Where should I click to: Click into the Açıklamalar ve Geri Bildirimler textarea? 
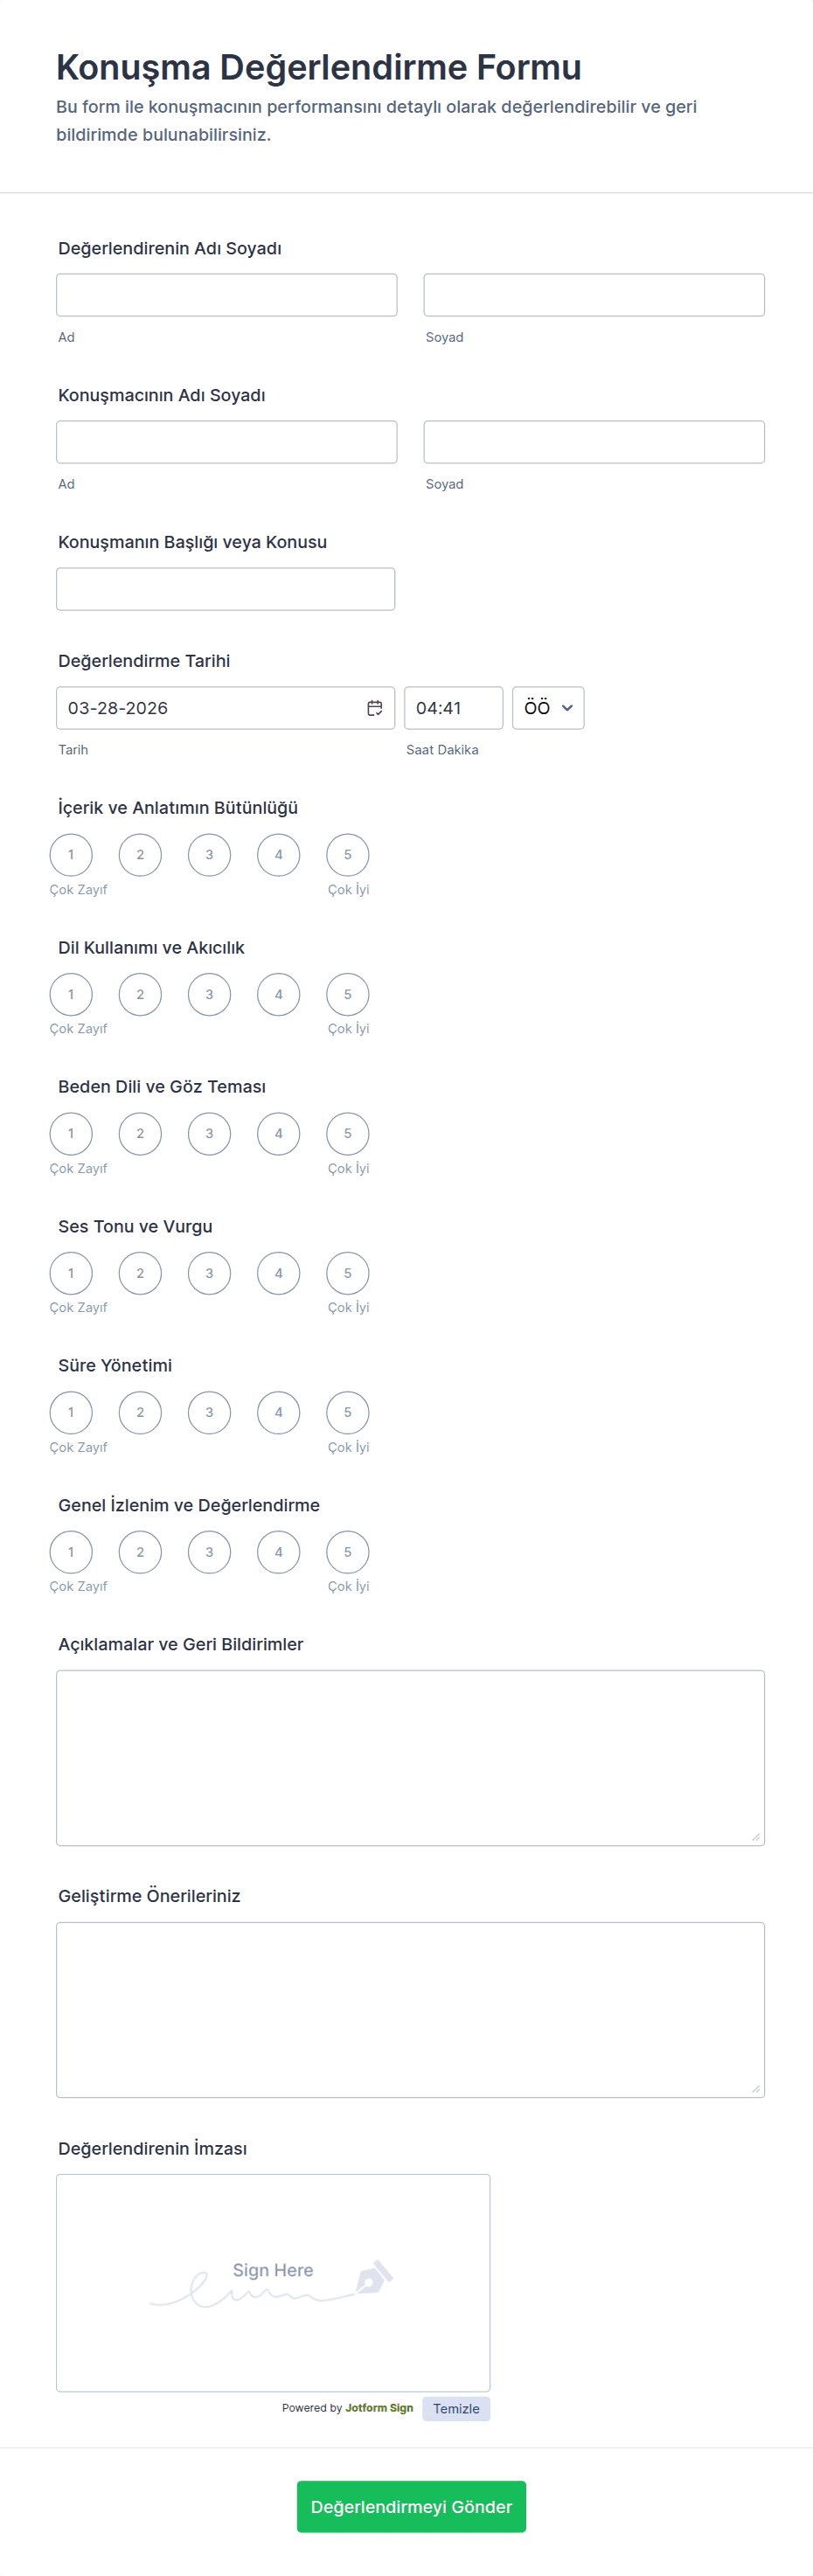pyautogui.click(x=410, y=1757)
